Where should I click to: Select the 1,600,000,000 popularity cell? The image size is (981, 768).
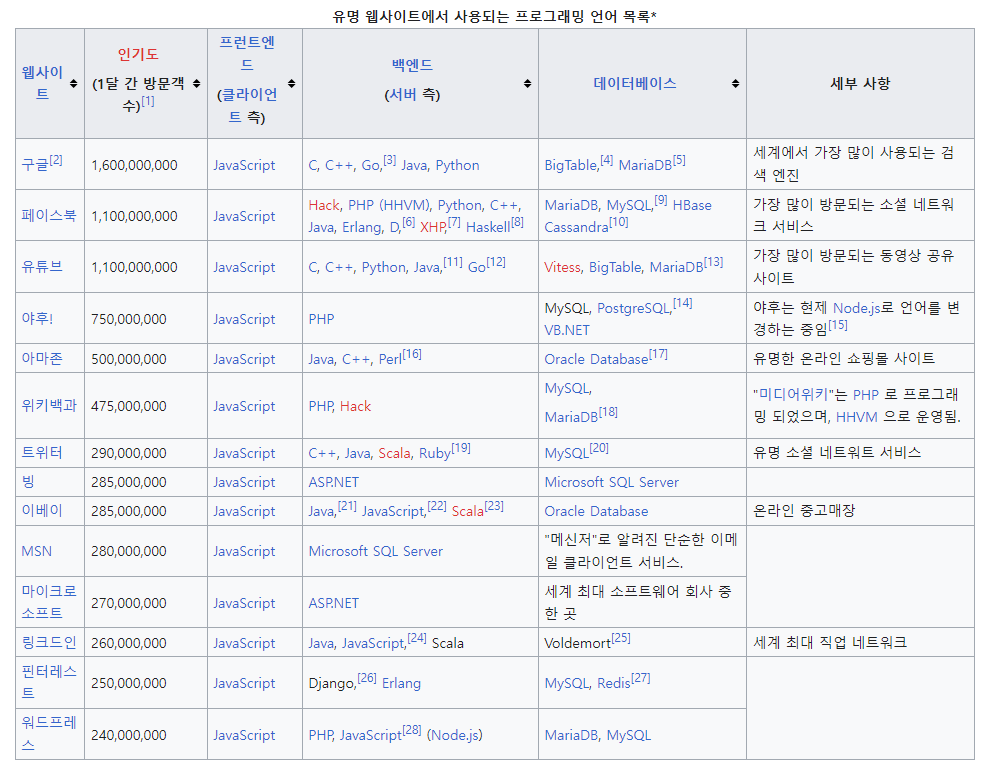134,165
